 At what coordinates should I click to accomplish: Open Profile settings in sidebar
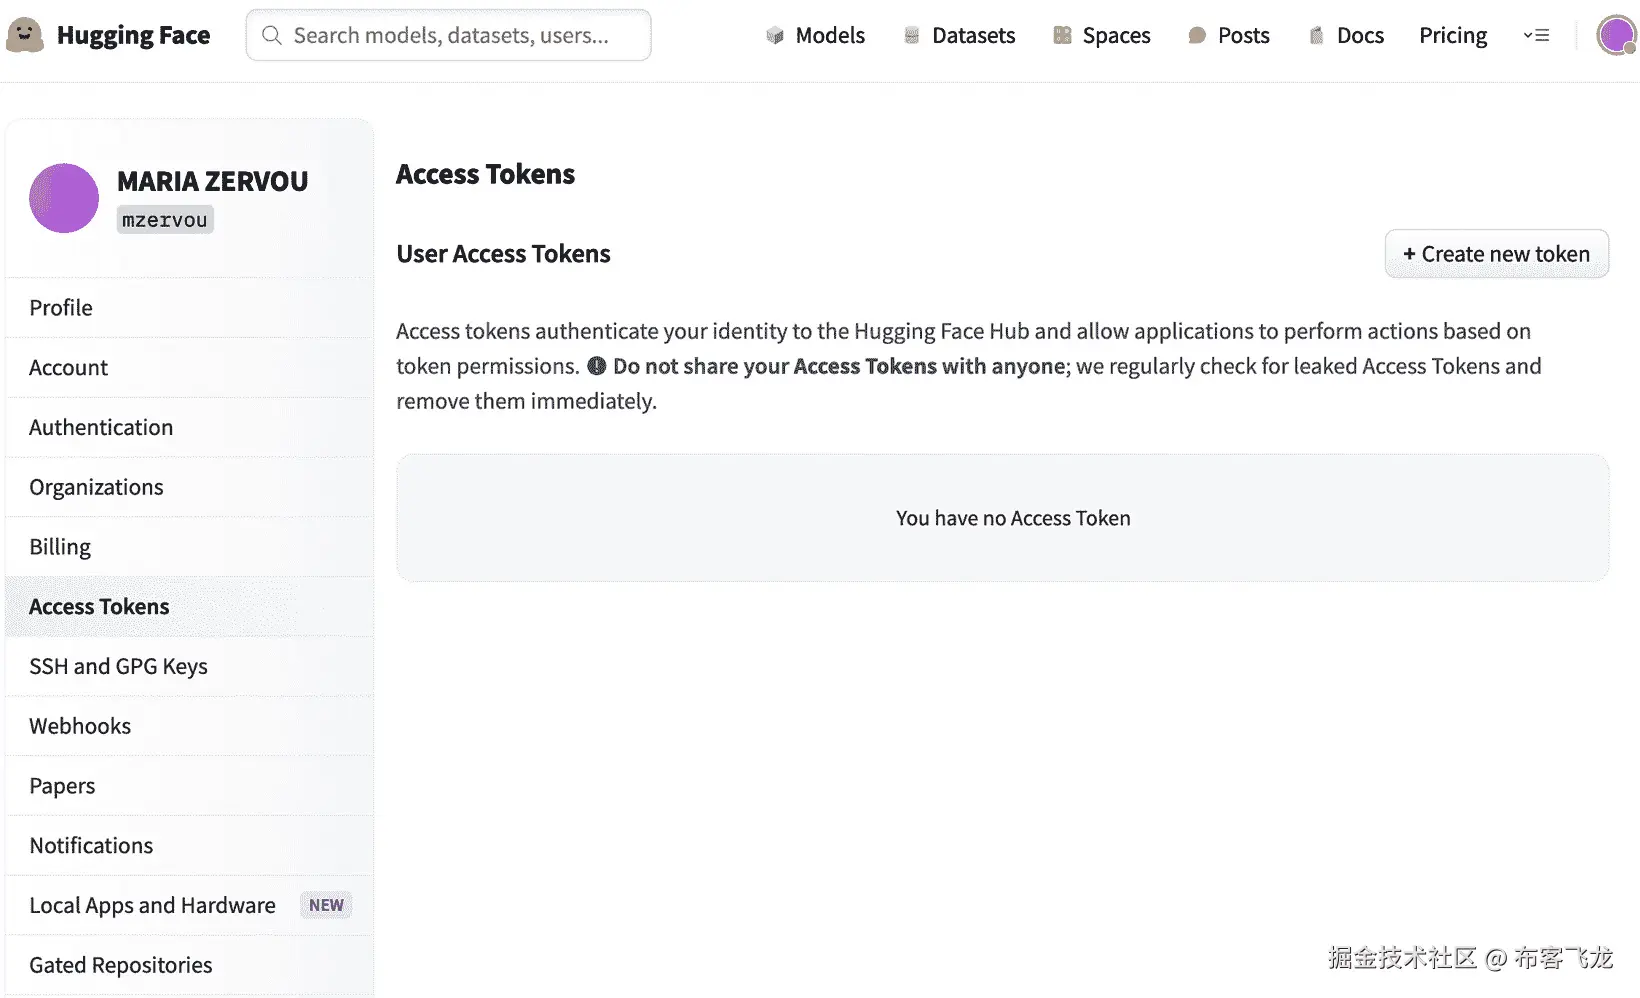click(x=61, y=308)
